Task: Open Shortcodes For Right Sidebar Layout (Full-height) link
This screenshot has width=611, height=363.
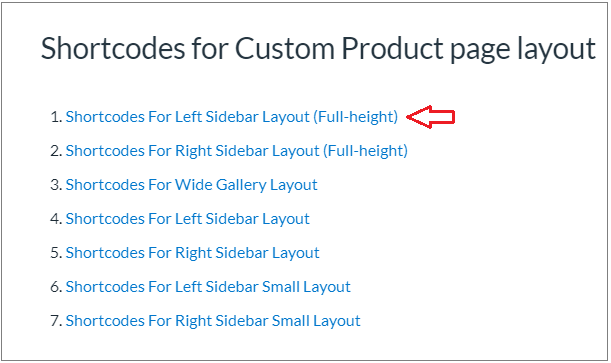Action: coord(237,151)
